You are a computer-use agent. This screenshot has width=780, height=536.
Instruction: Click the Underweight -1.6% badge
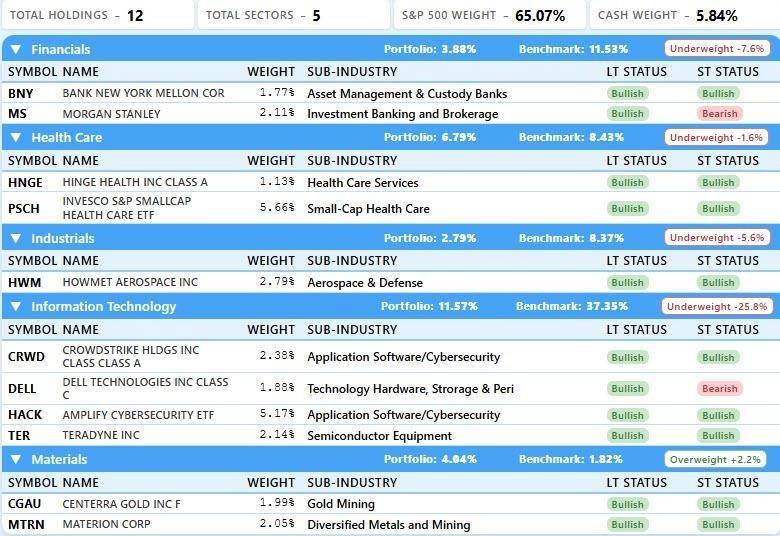tap(716, 137)
